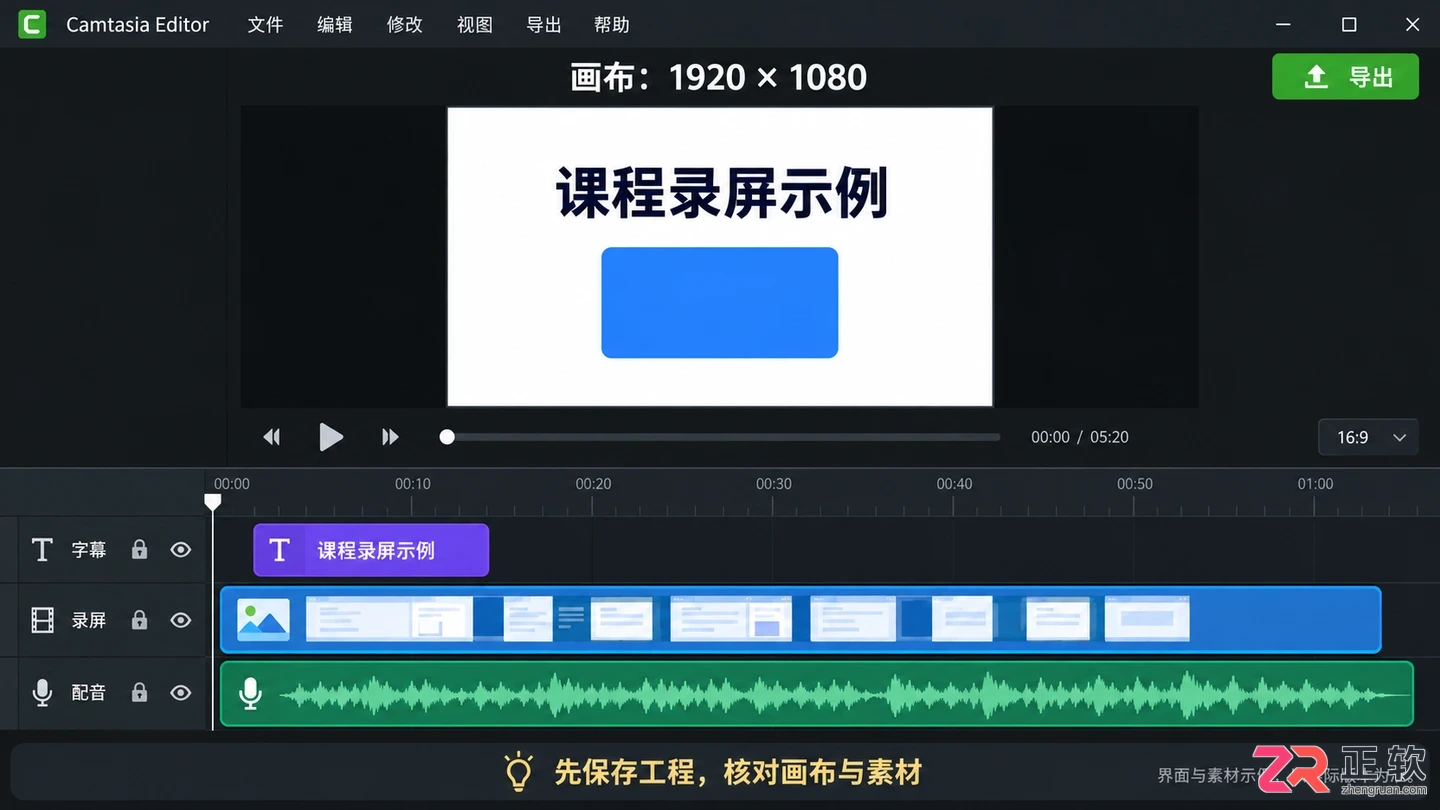Click the Camtasia logo icon
The width and height of the screenshot is (1440, 810).
tap(32, 25)
